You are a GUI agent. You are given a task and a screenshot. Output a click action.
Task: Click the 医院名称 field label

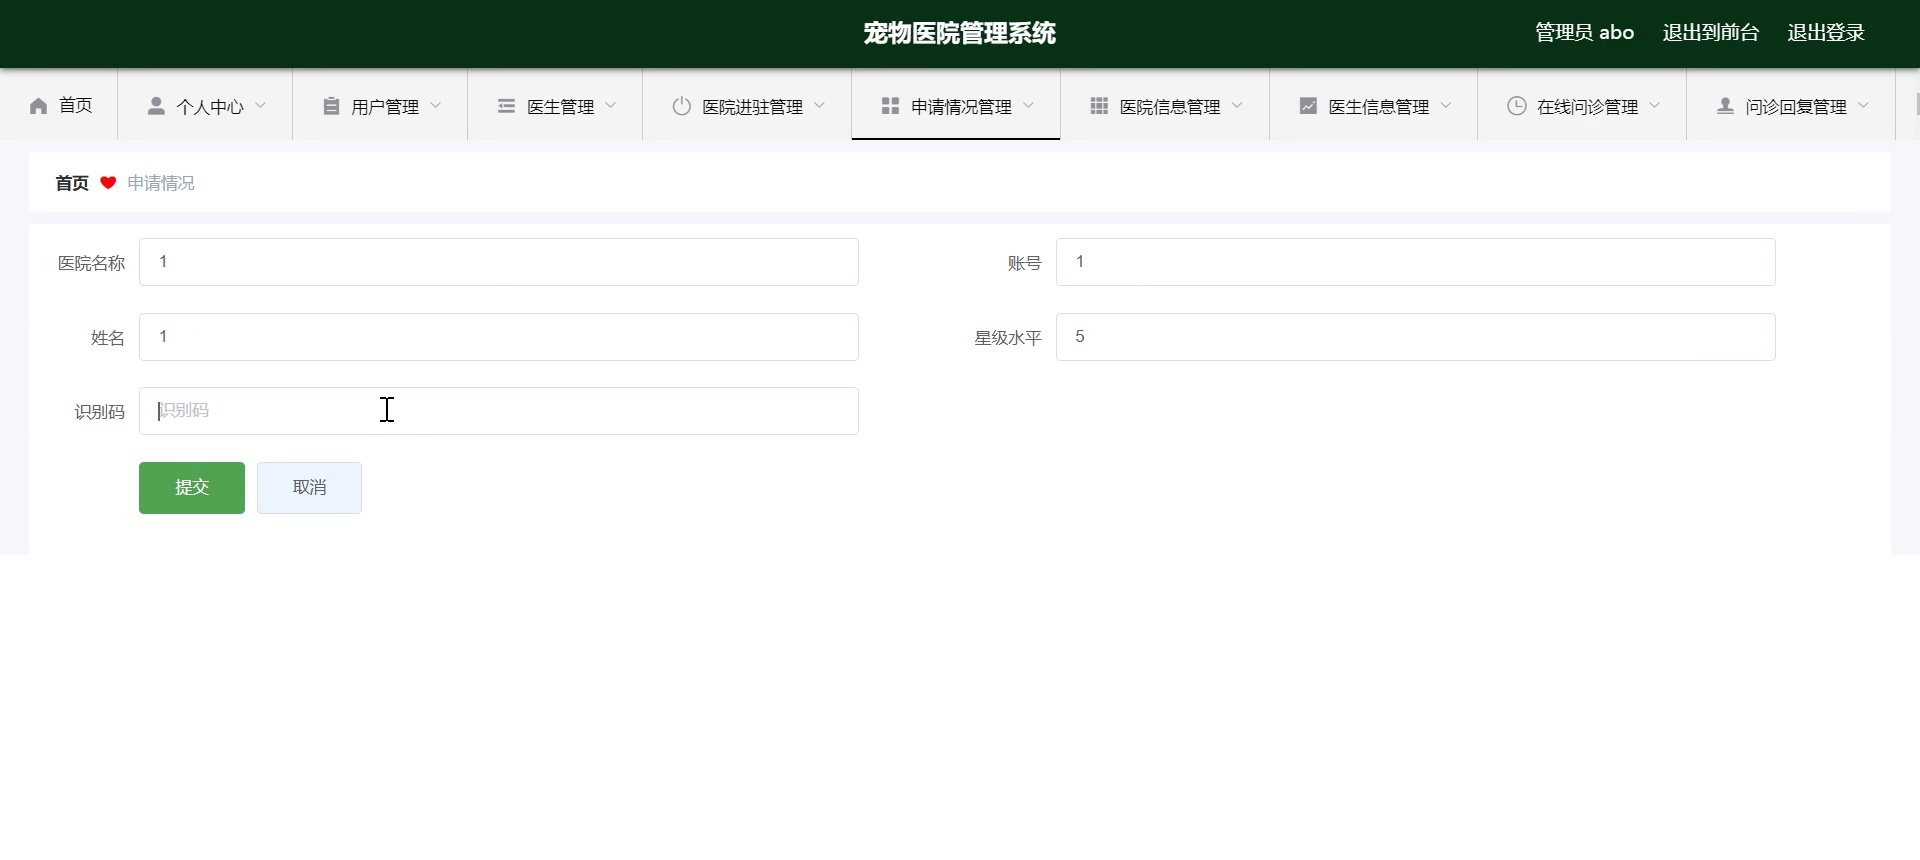pyautogui.click(x=91, y=263)
